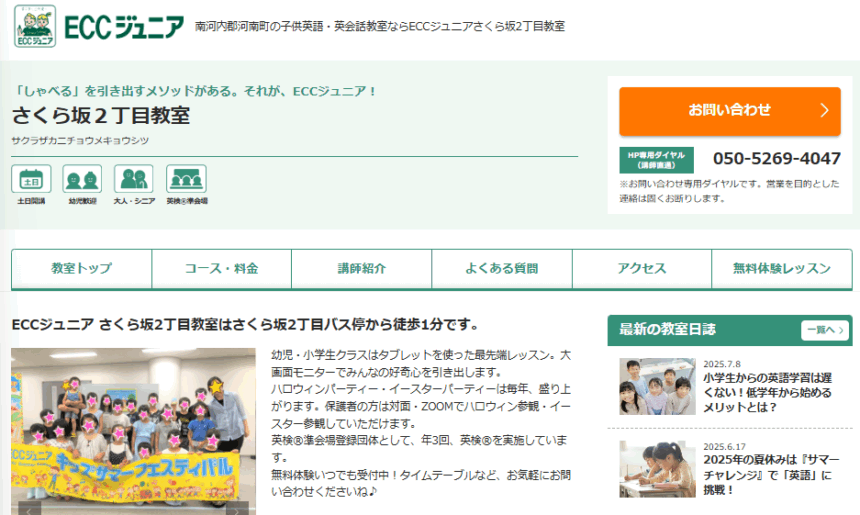Open the 無料体験レッスン tab
The width and height of the screenshot is (860, 515).
tap(781, 269)
